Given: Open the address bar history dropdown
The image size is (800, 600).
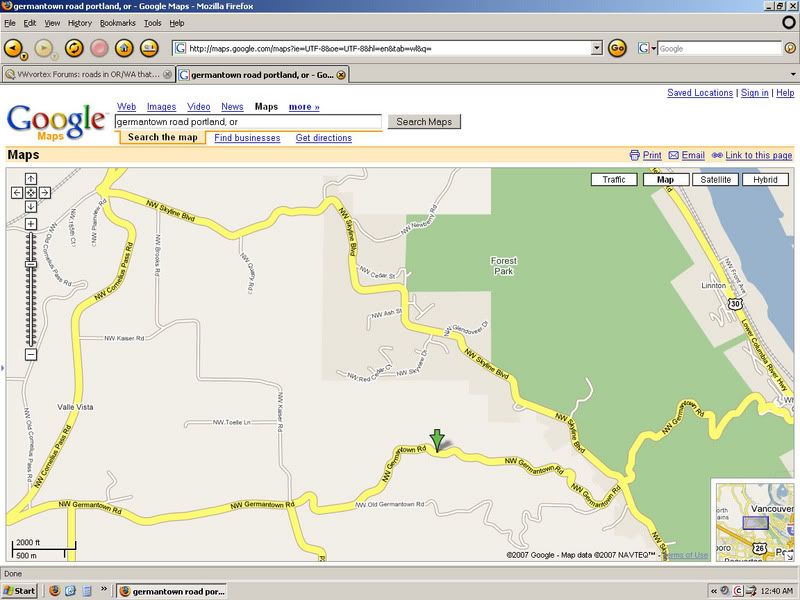Looking at the screenshot, I should pos(596,47).
